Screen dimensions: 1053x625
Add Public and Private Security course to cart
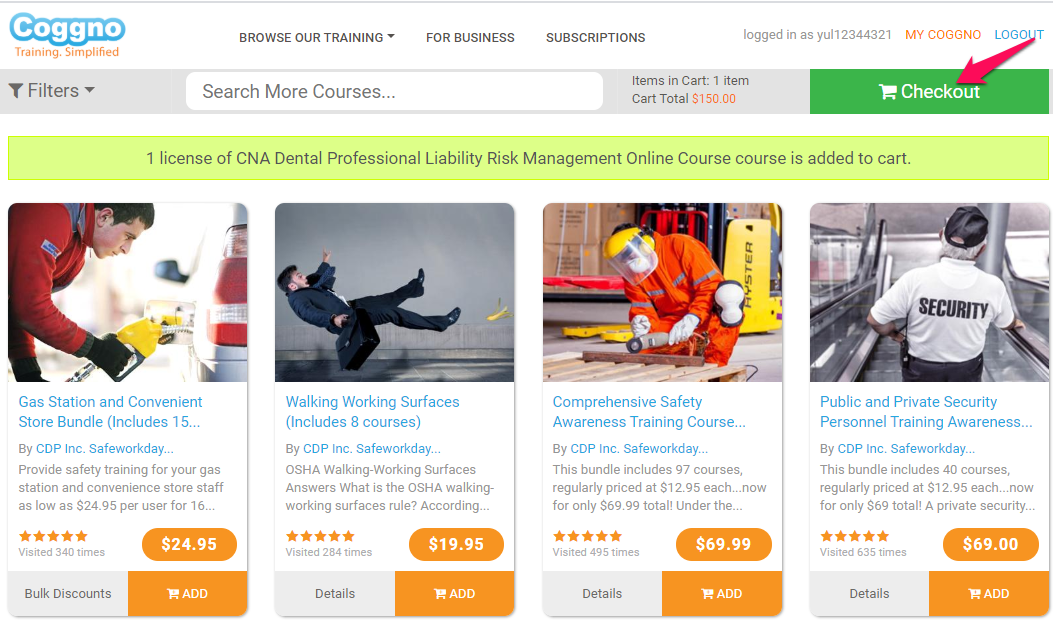pos(989,593)
